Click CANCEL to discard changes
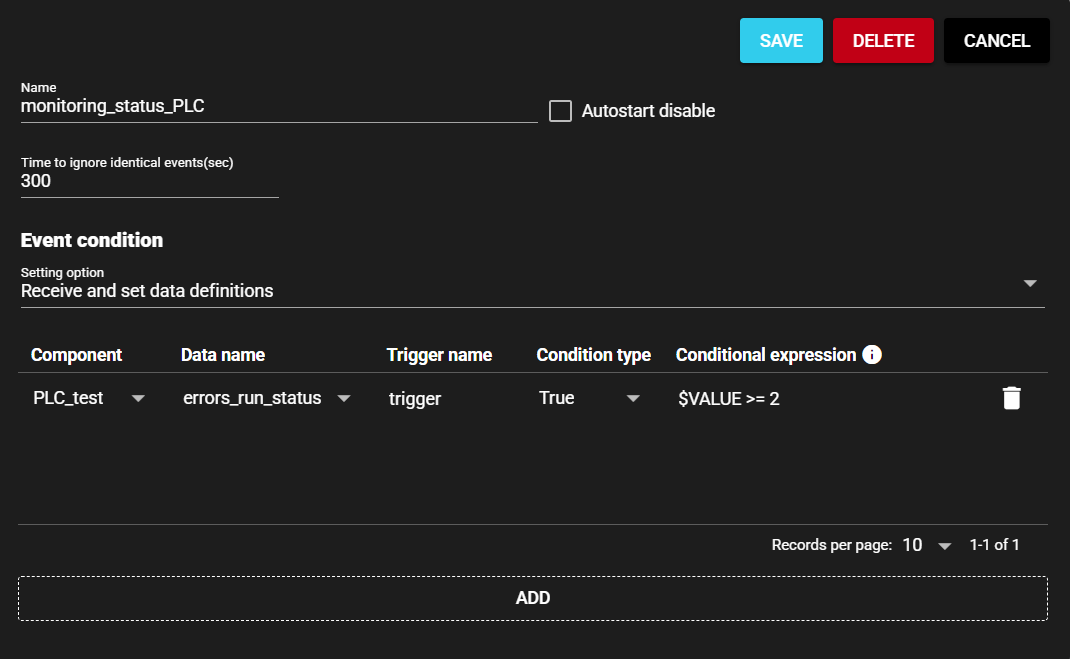This screenshot has width=1070, height=659. click(996, 41)
